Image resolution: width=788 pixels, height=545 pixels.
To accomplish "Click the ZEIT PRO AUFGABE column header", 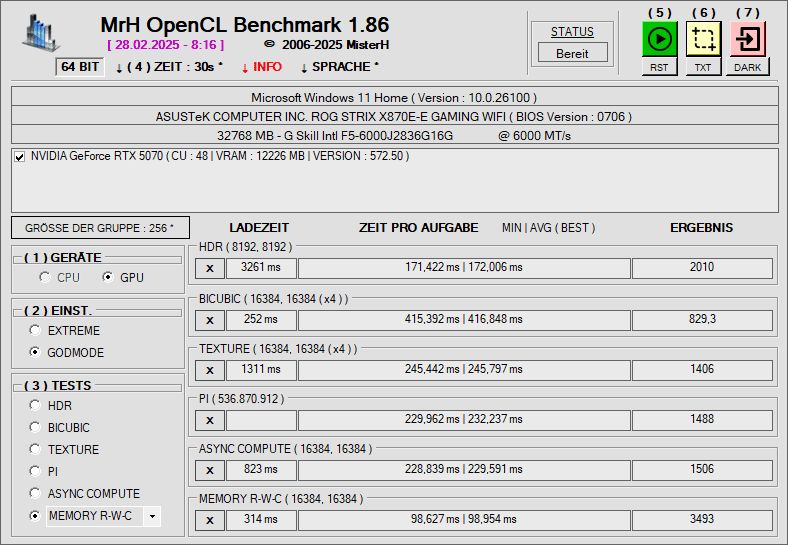I will coord(419,228).
